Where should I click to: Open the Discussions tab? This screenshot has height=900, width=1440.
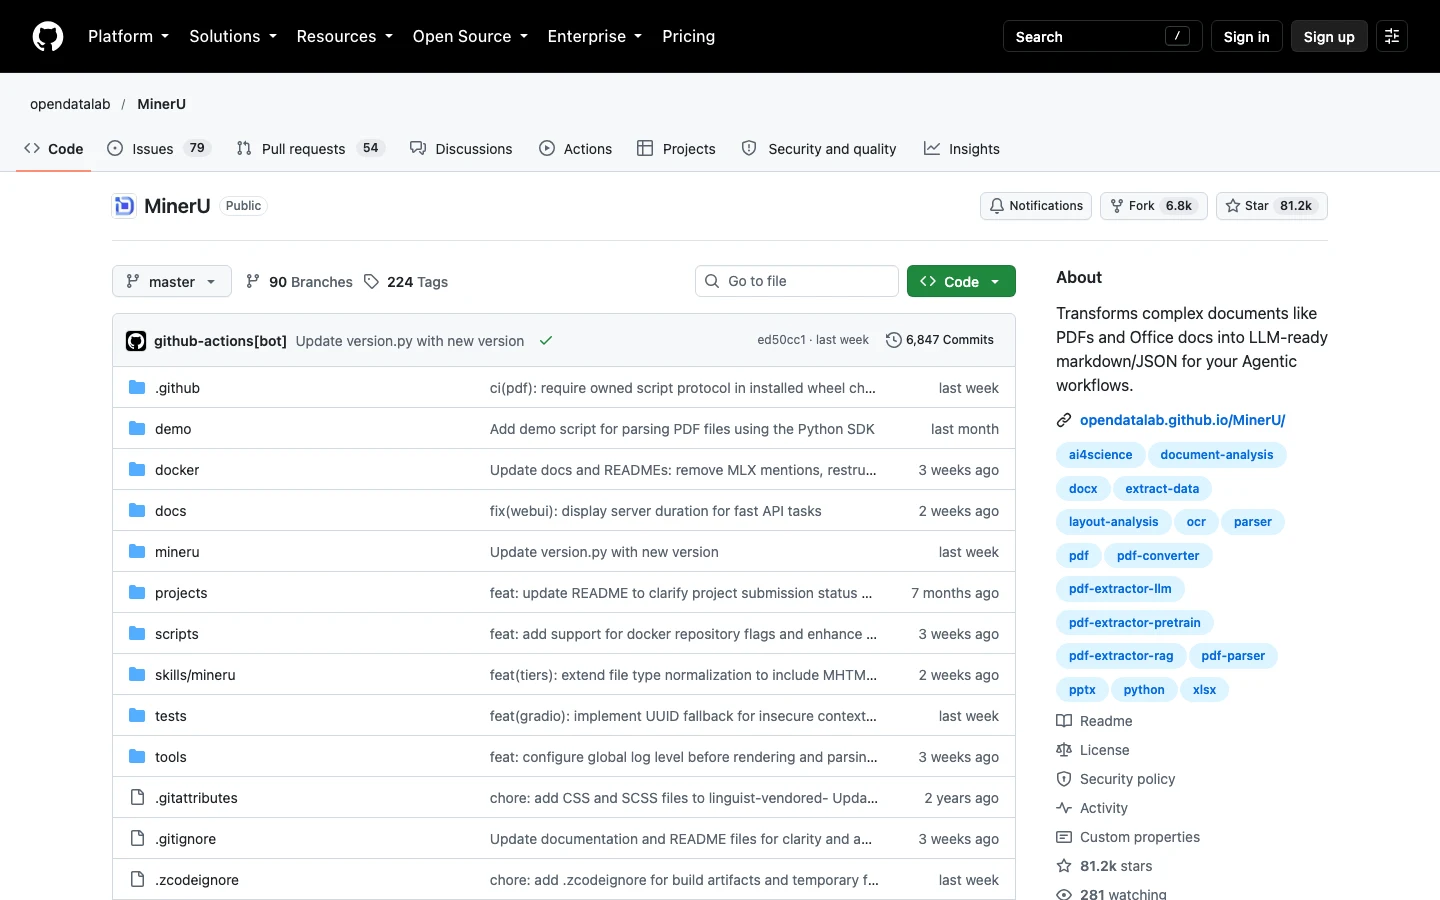[x=461, y=149]
